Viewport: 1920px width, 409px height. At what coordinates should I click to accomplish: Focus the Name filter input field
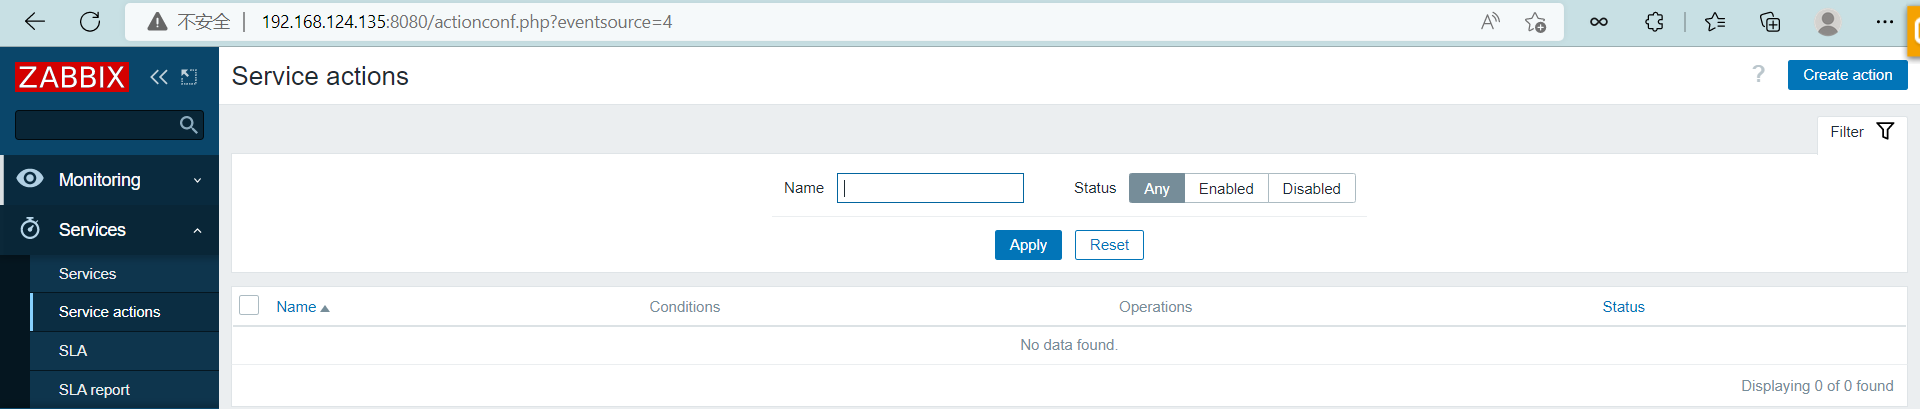(x=930, y=188)
